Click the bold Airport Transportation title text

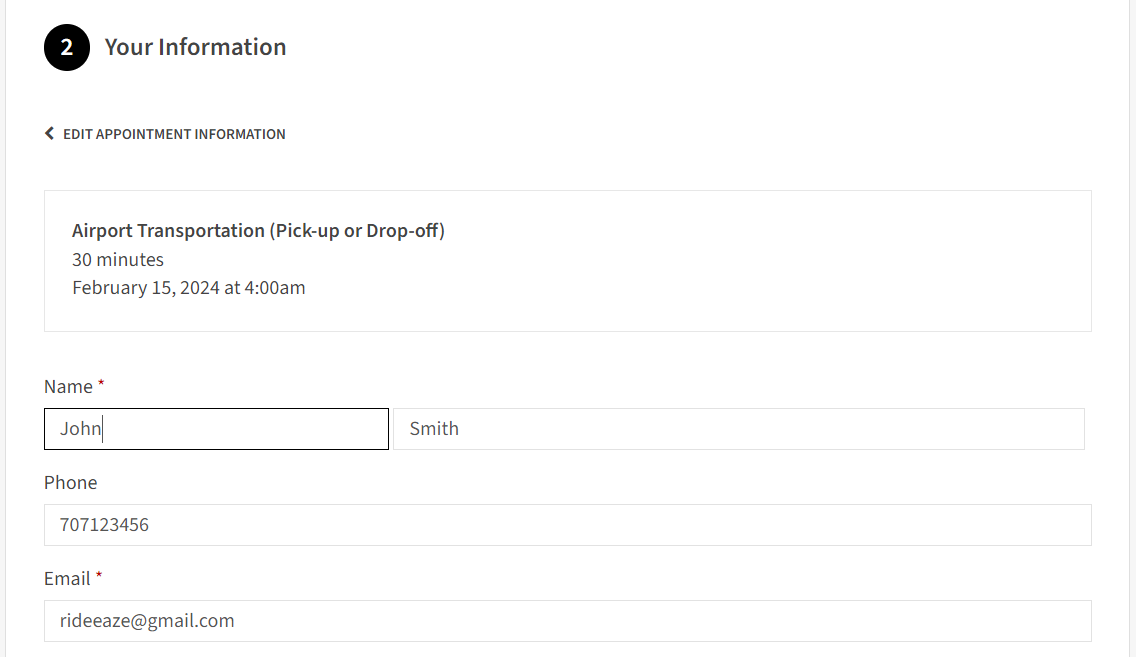click(x=168, y=231)
